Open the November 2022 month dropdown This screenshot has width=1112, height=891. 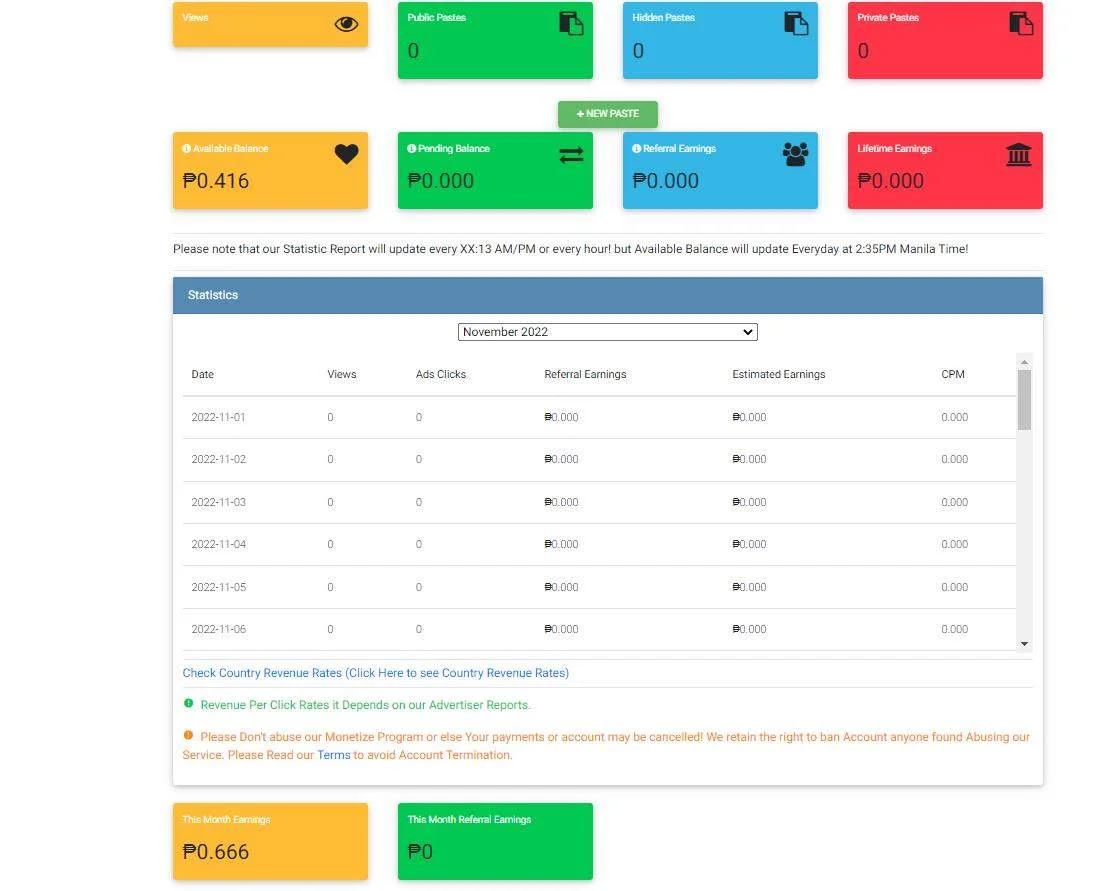pos(608,332)
